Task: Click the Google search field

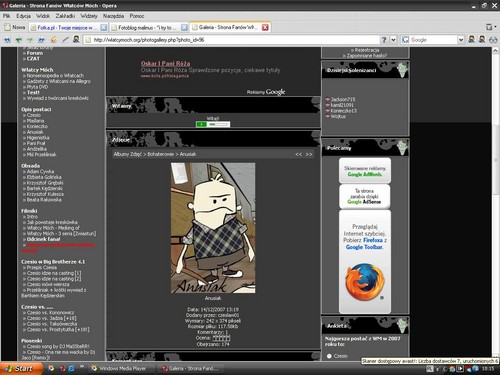Action: pyautogui.click(x=433, y=40)
